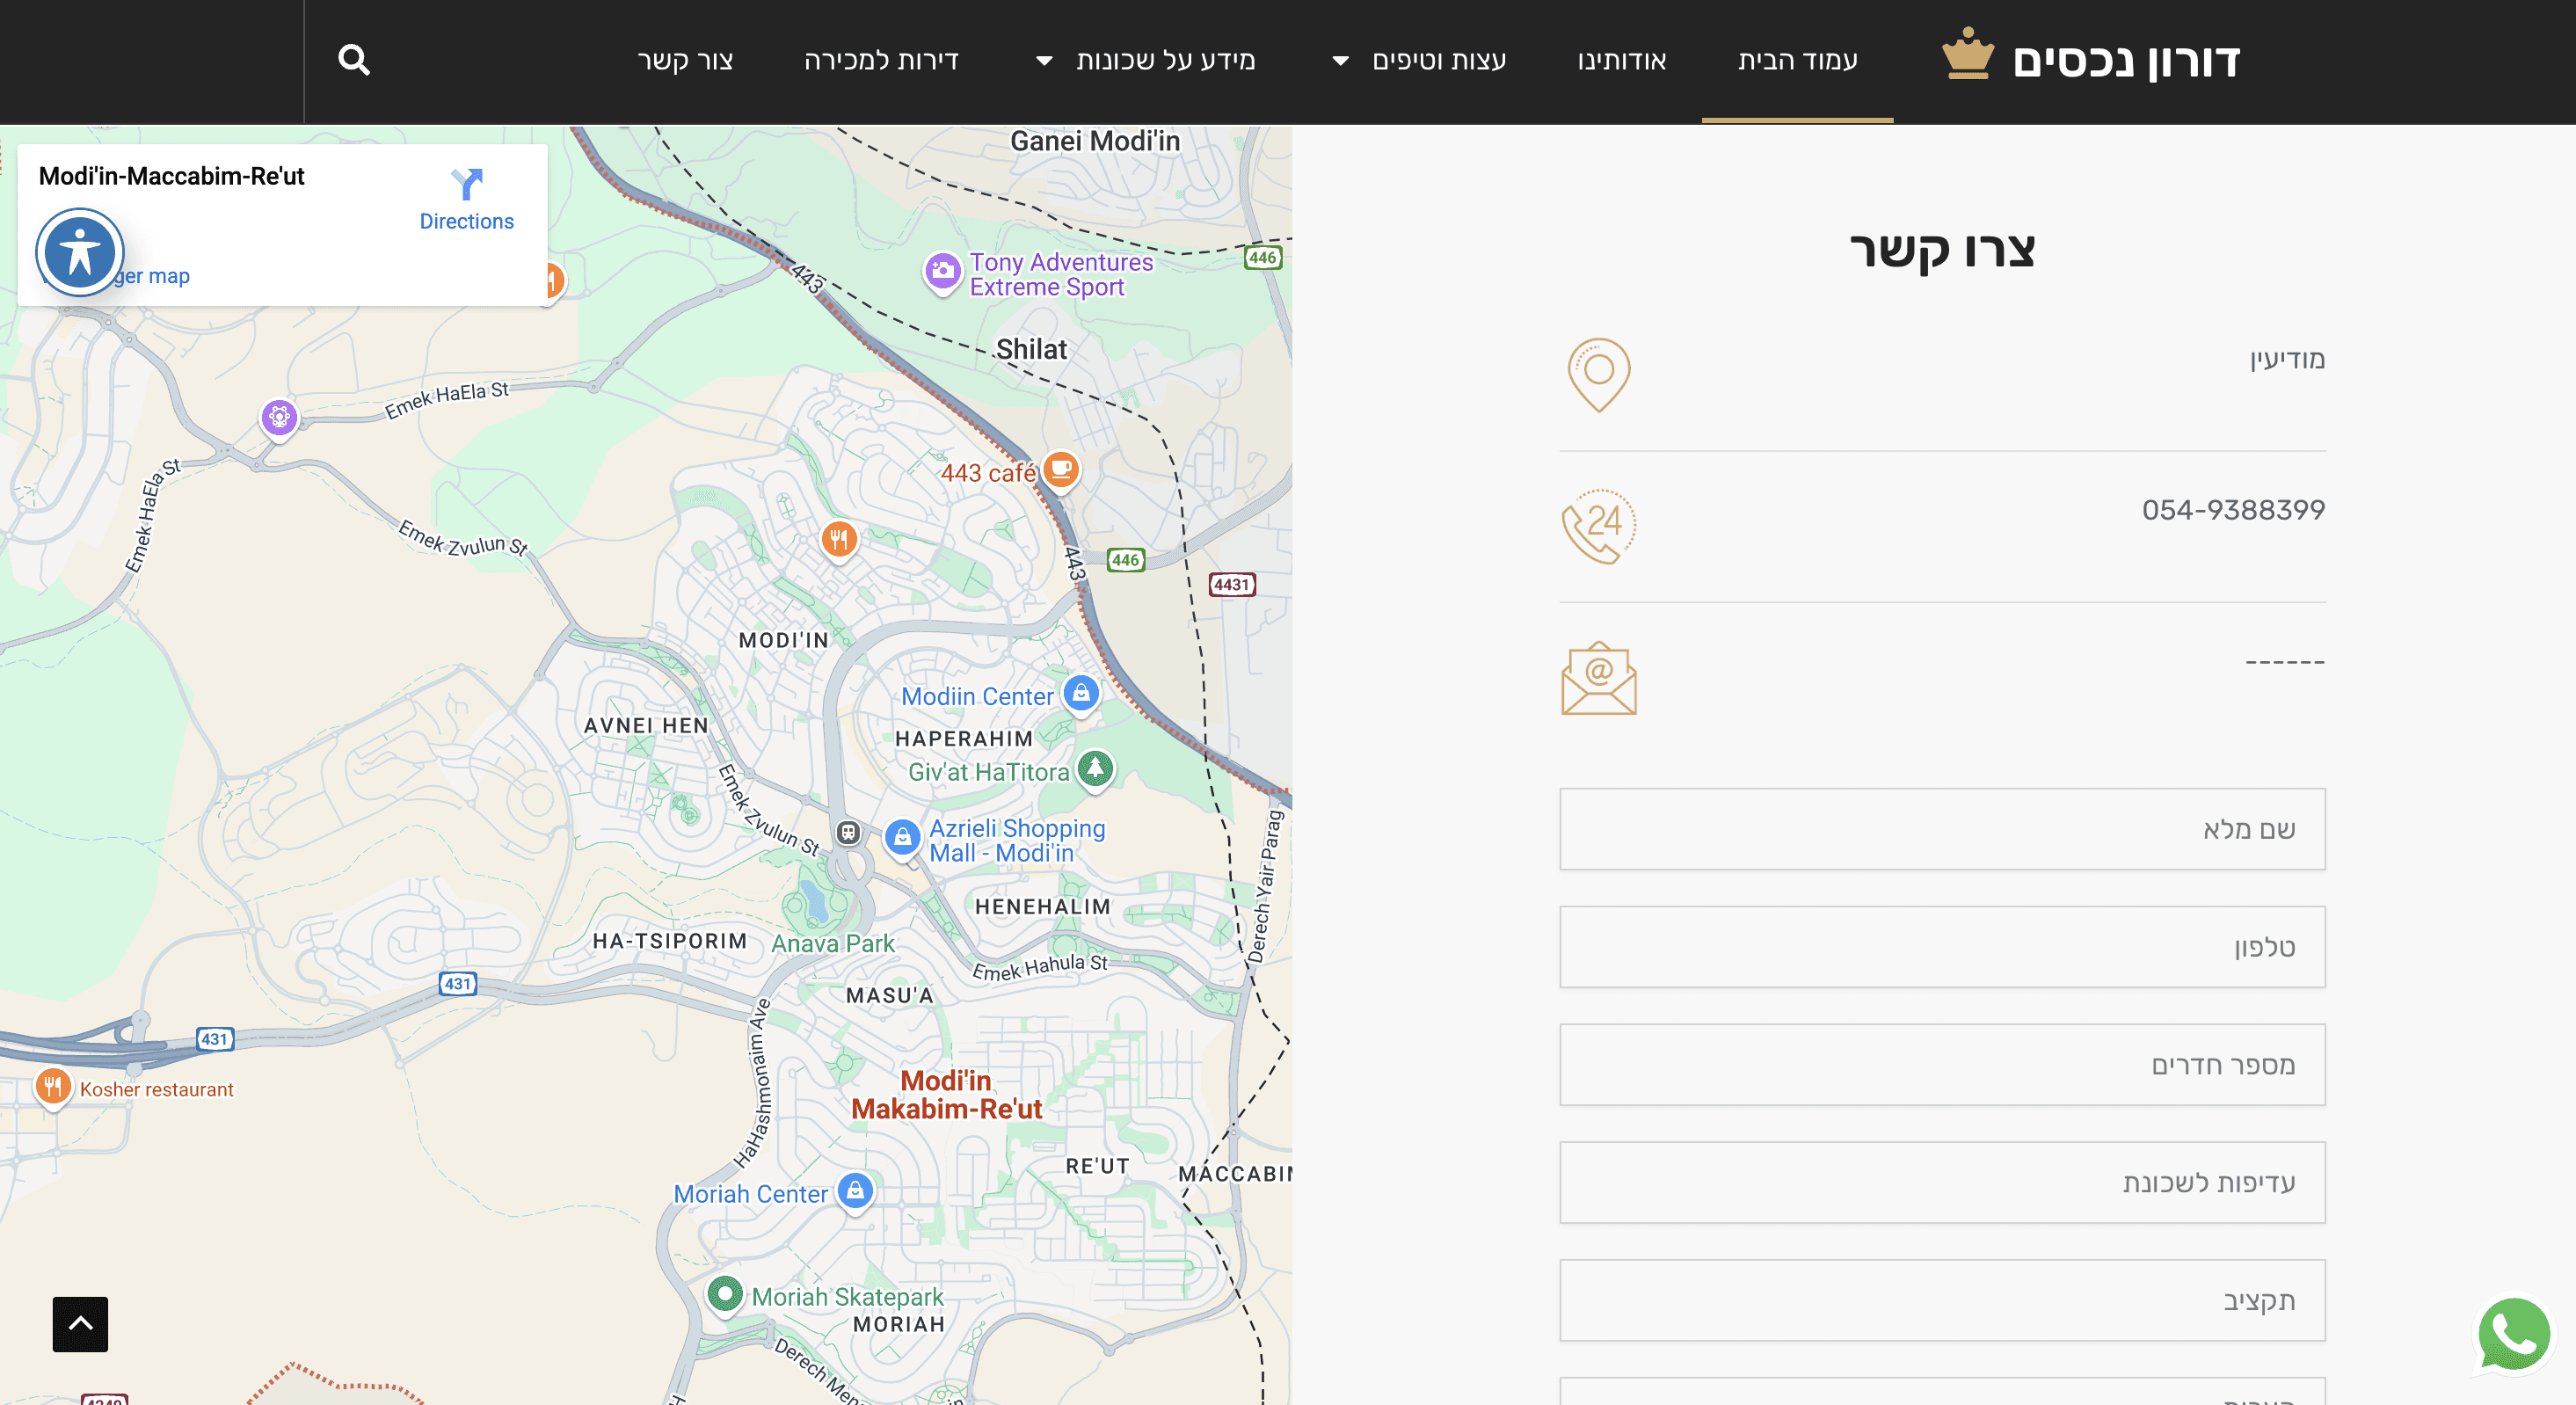
Task: Open WhatsApp chat bubble icon
Action: tap(2513, 1334)
